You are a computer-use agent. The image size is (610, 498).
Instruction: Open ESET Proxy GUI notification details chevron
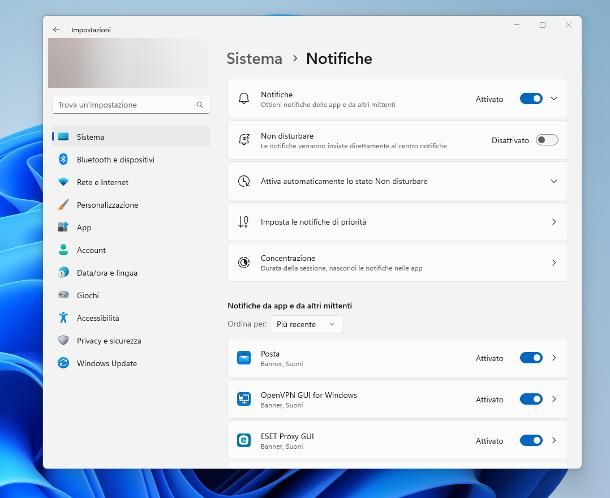[x=554, y=440]
